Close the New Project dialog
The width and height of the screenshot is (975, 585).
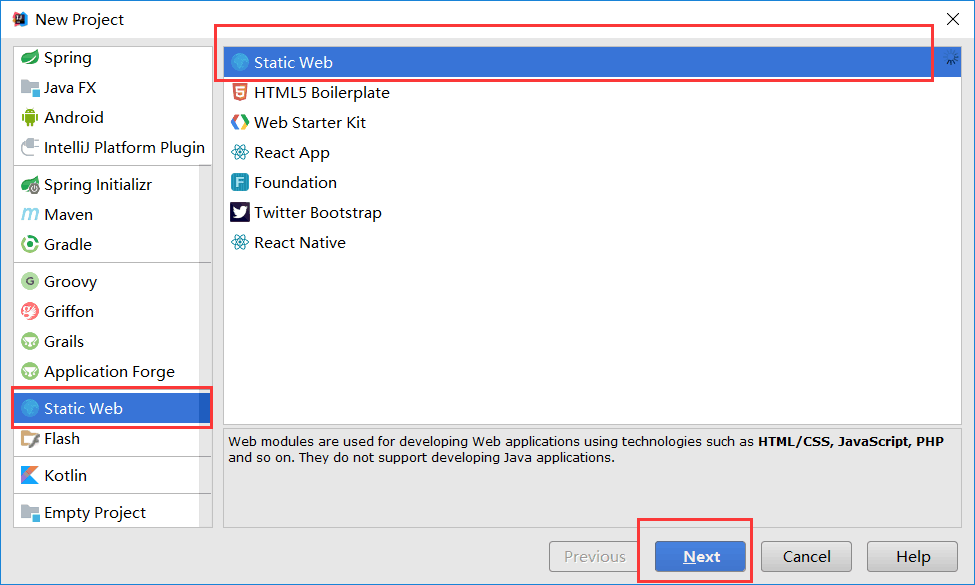(x=953, y=19)
